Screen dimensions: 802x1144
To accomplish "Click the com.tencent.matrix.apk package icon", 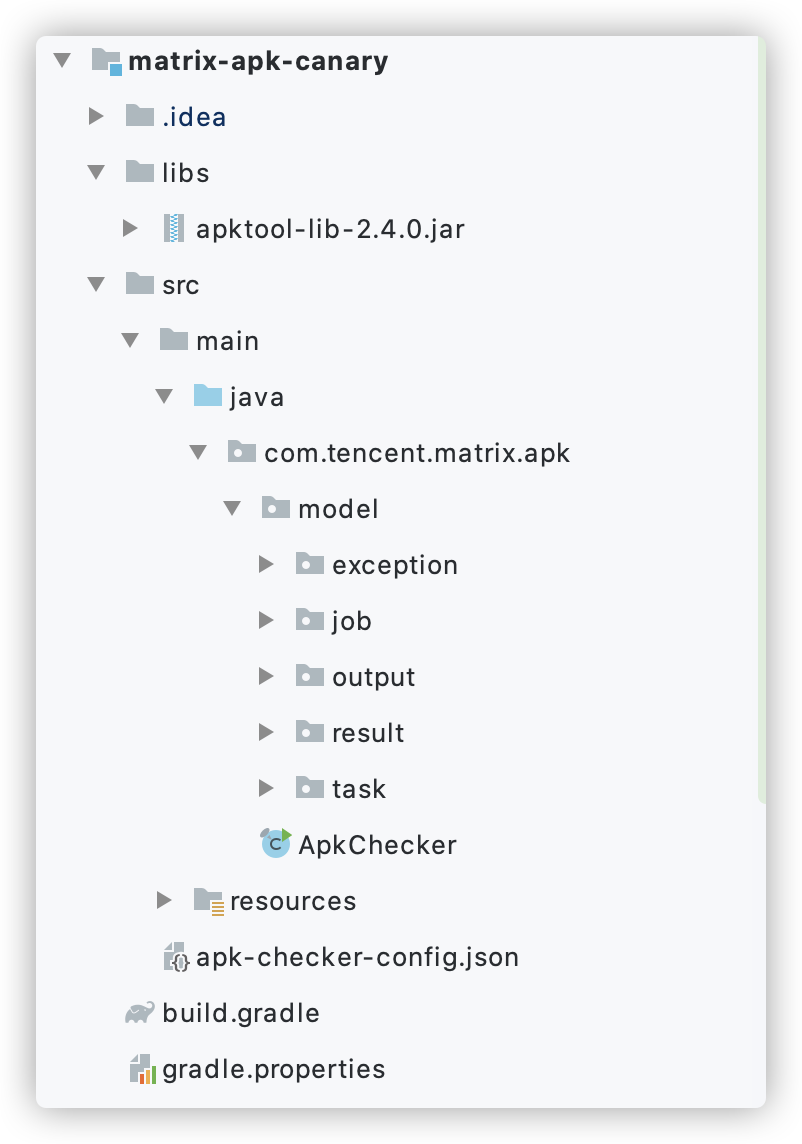I will [242, 452].
